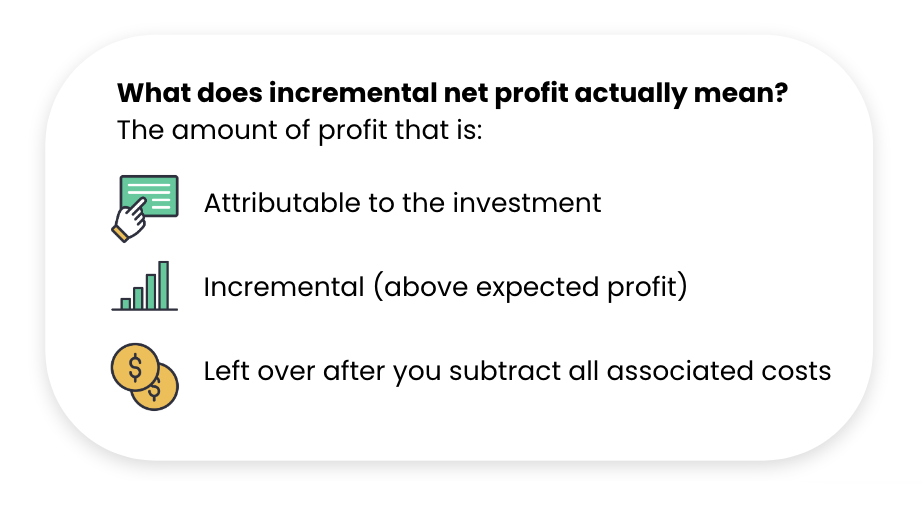Select the line 'The amount of profit that is:'
The width and height of the screenshot is (922, 508).
[x=299, y=130]
